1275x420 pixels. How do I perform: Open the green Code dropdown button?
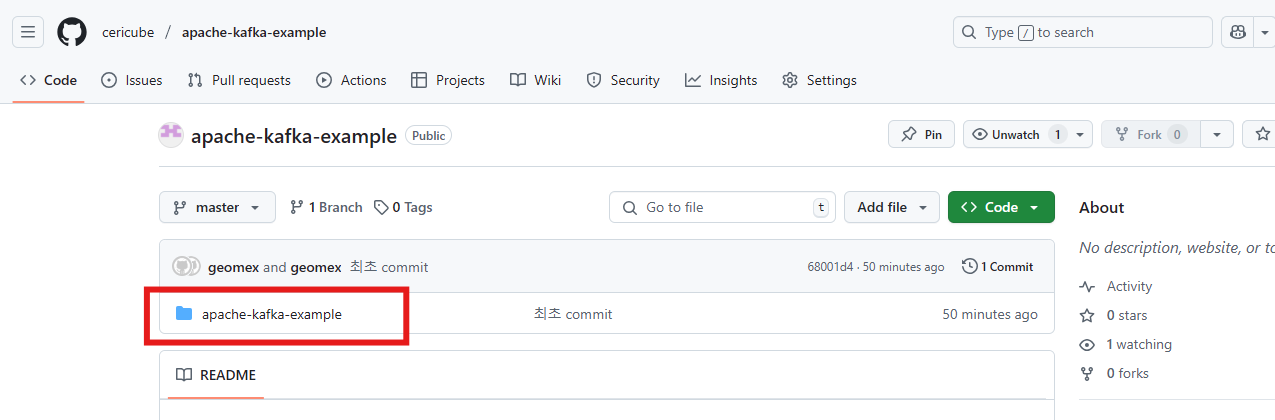tap(1001, 207)
